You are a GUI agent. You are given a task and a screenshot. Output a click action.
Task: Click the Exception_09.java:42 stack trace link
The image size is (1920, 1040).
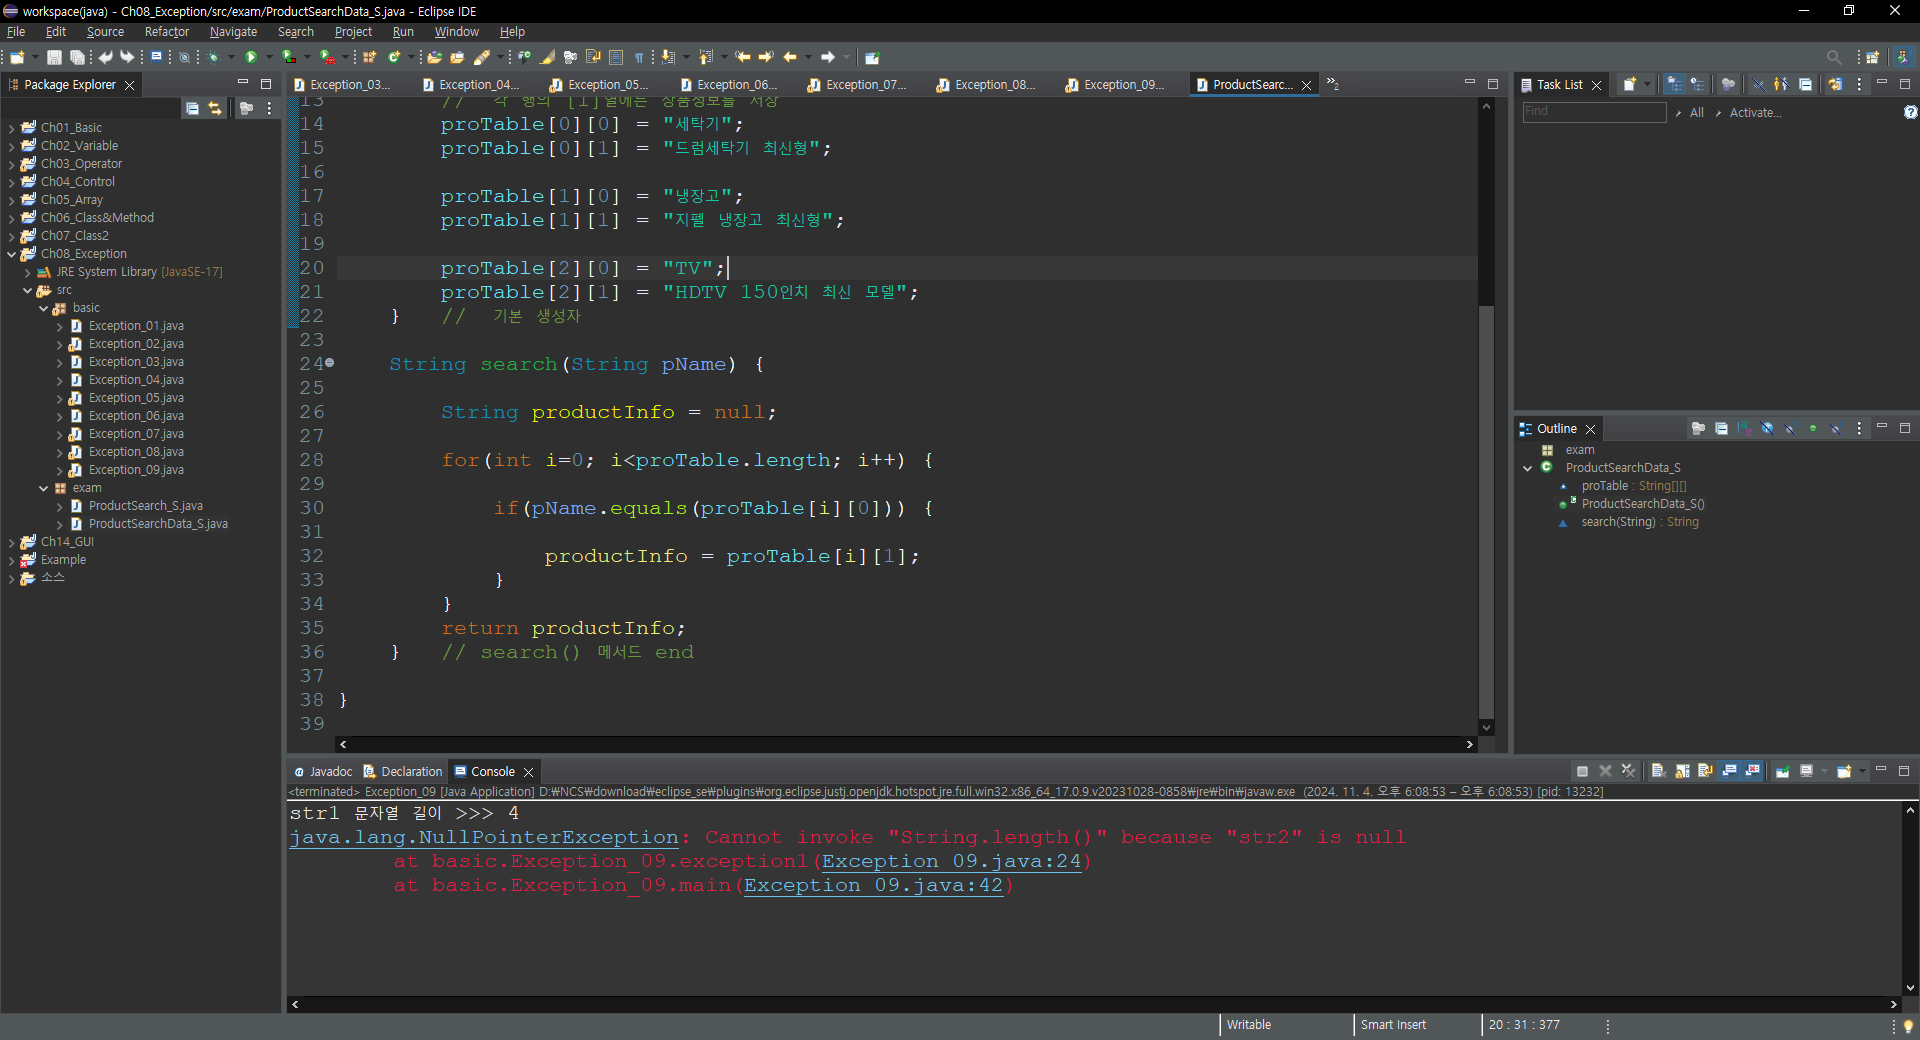[873, 885]
